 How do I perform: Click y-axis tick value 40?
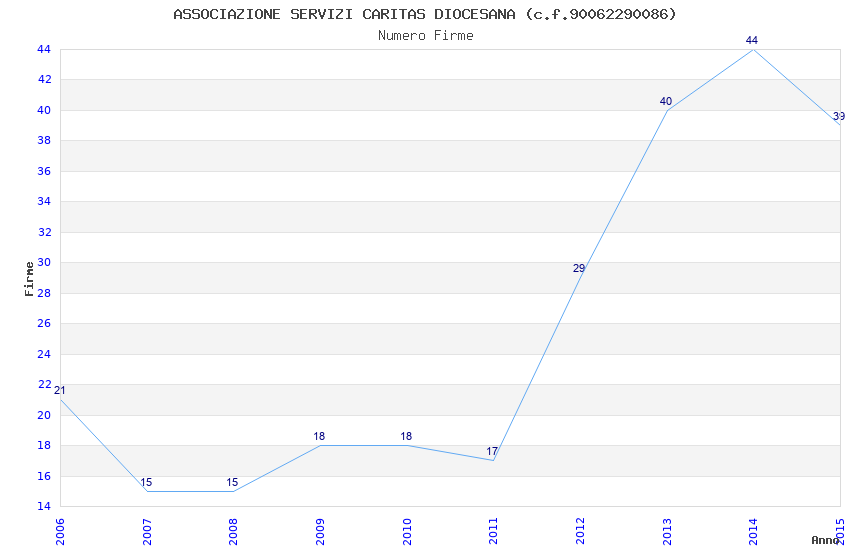[x=44, y=111]
